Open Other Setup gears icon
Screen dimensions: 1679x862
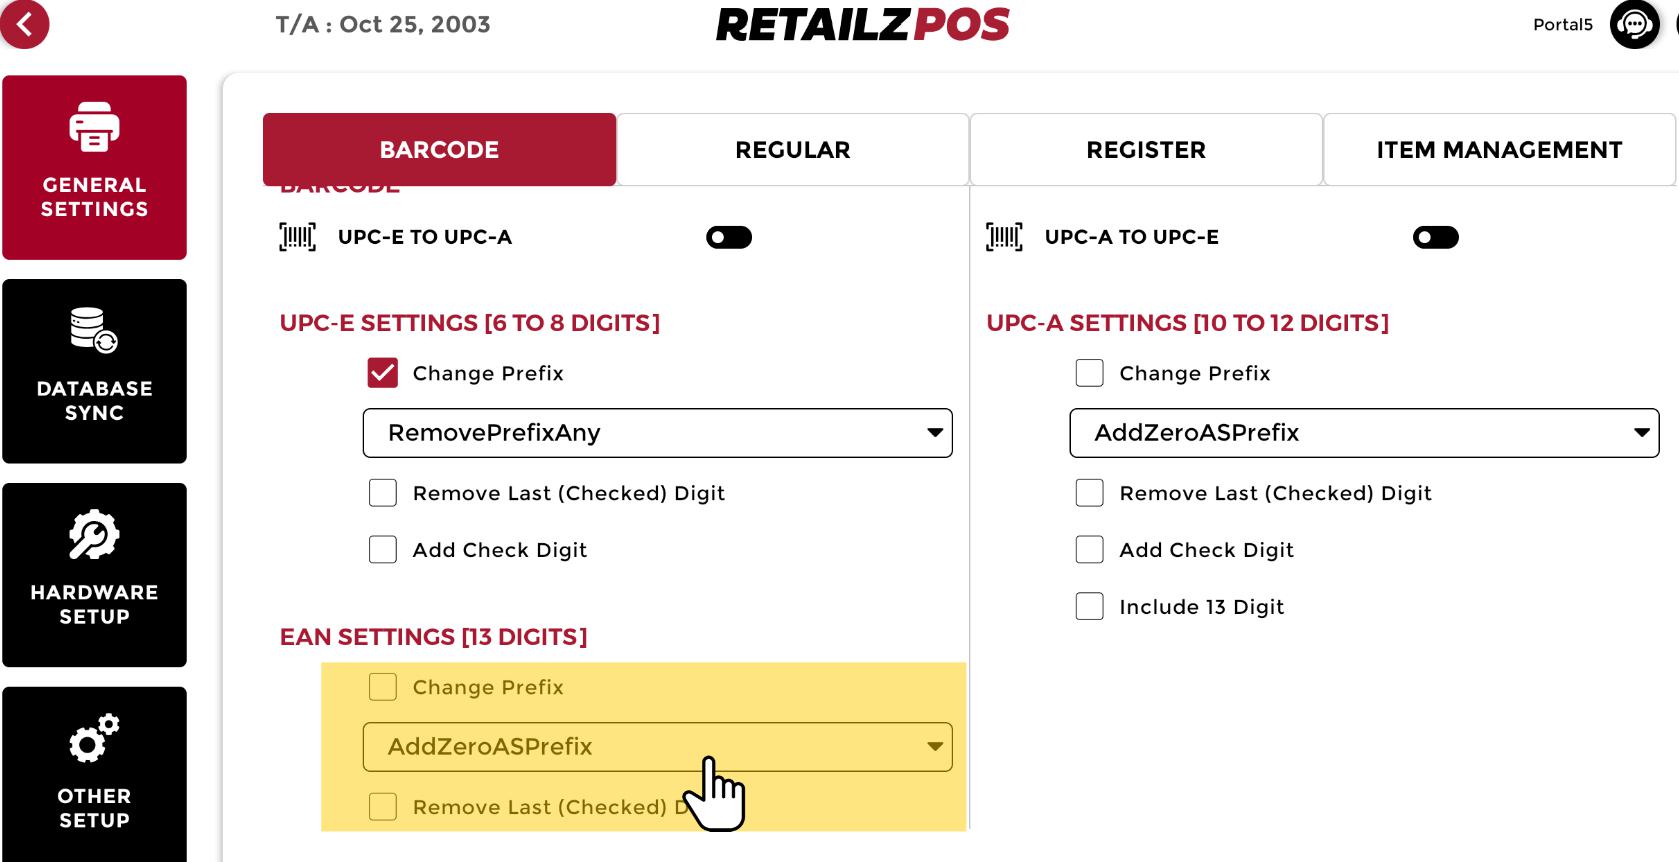tap(94, 739)
